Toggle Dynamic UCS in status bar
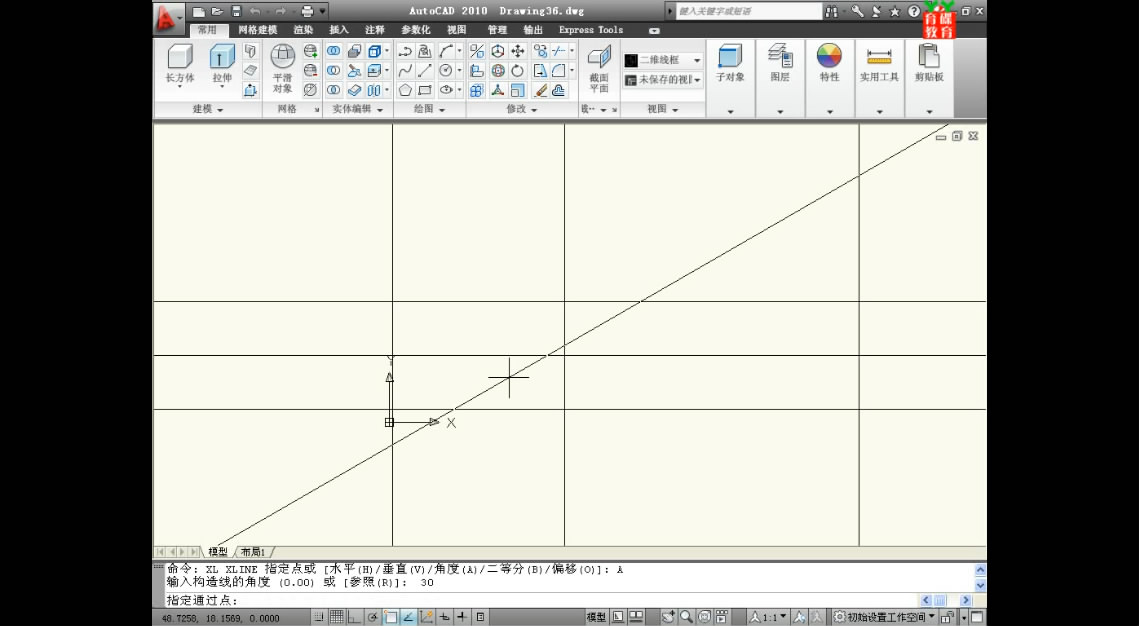This screenshot has width=1139, height=626. 427,617
